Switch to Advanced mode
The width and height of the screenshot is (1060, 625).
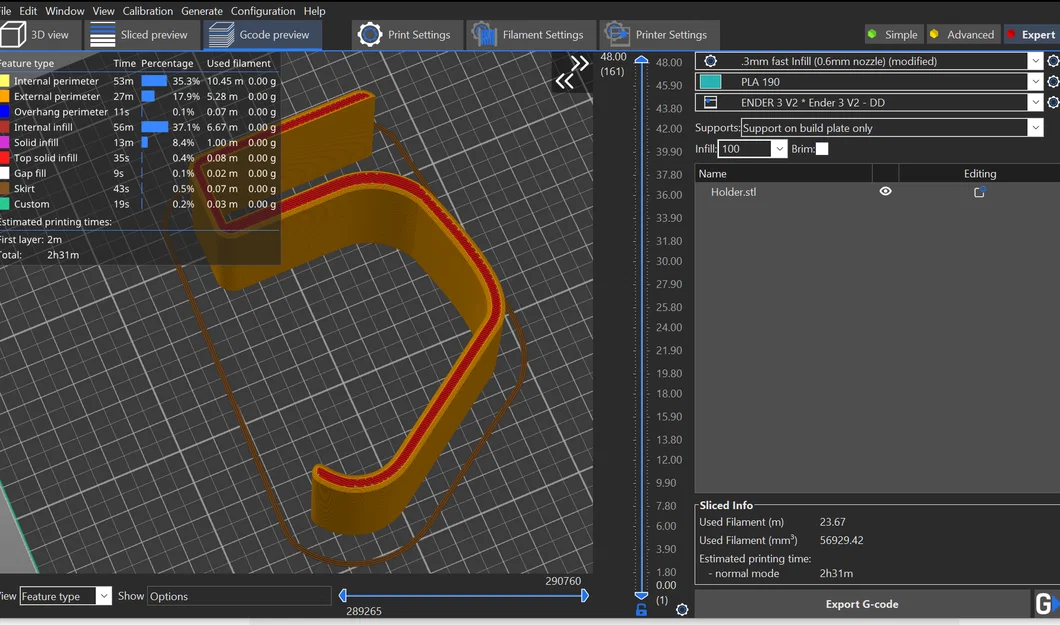(961, 35)
